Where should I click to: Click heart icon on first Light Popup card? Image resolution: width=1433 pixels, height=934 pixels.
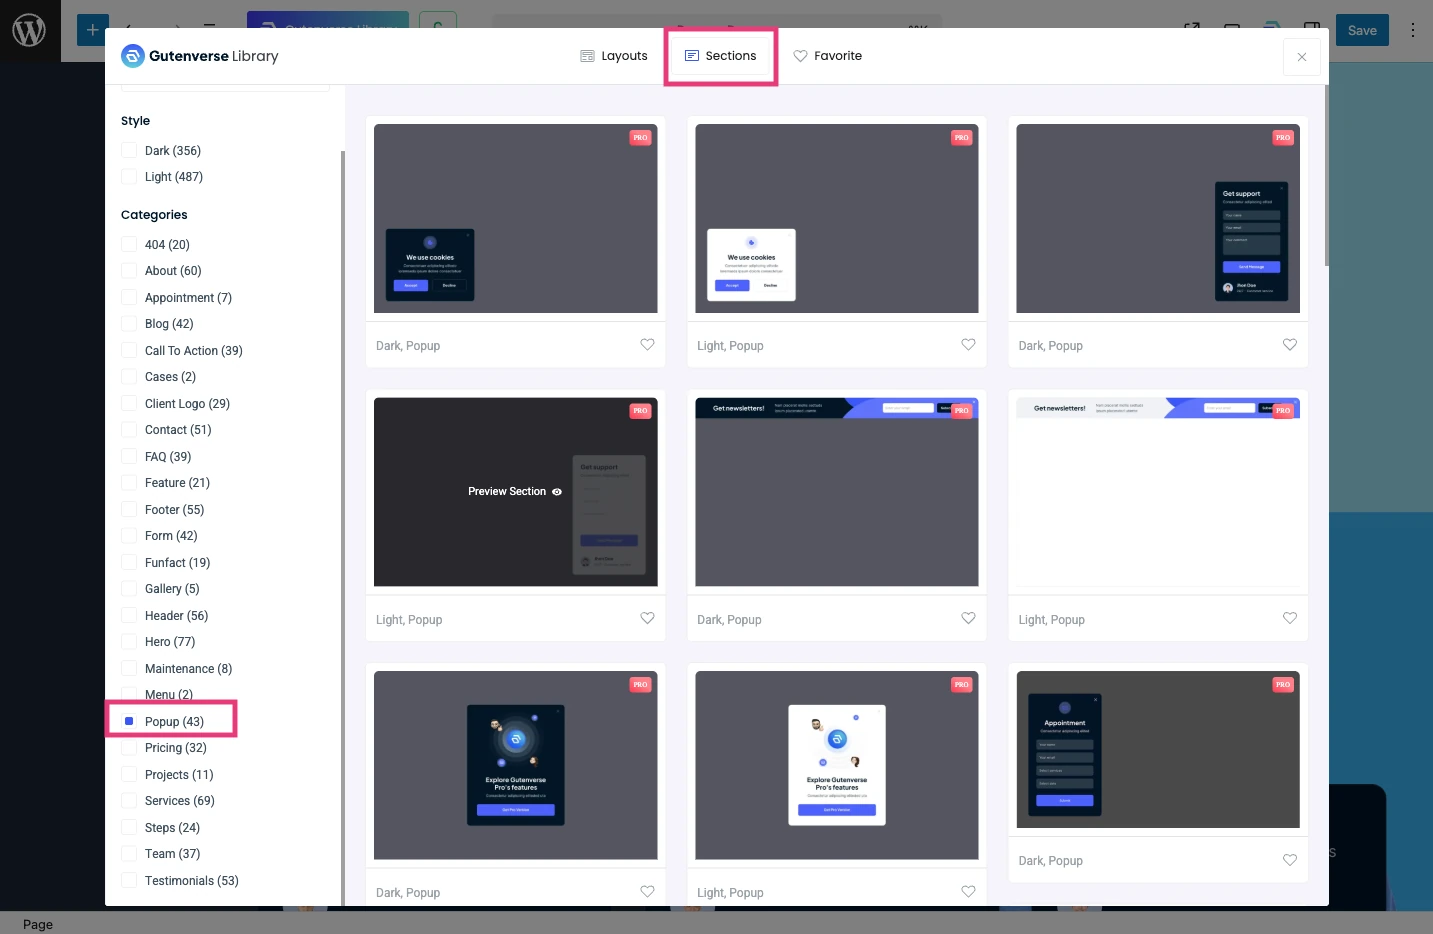[x=968, y=345]
